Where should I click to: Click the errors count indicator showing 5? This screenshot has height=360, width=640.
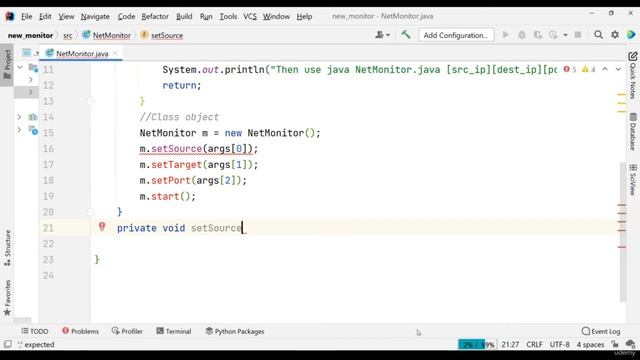(570, 69)
